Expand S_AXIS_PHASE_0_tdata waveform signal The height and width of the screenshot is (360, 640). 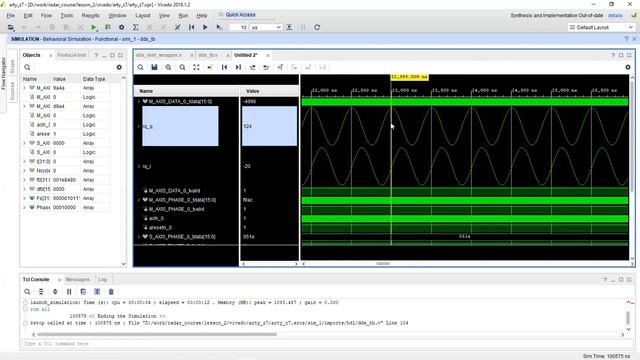tap(139, 237)
